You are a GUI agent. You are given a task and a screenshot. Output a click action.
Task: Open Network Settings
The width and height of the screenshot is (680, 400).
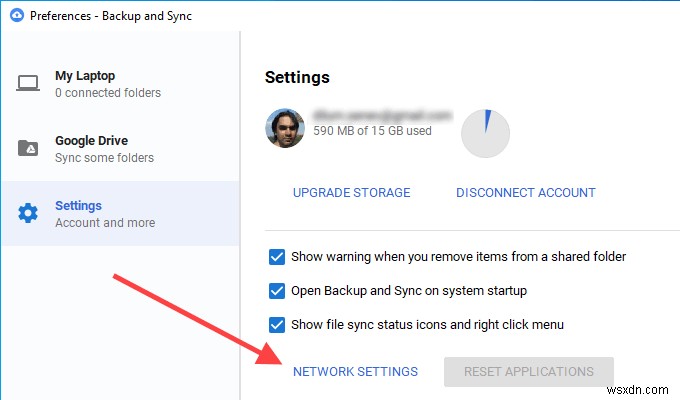pyautogui.click(x=355, y=372)
